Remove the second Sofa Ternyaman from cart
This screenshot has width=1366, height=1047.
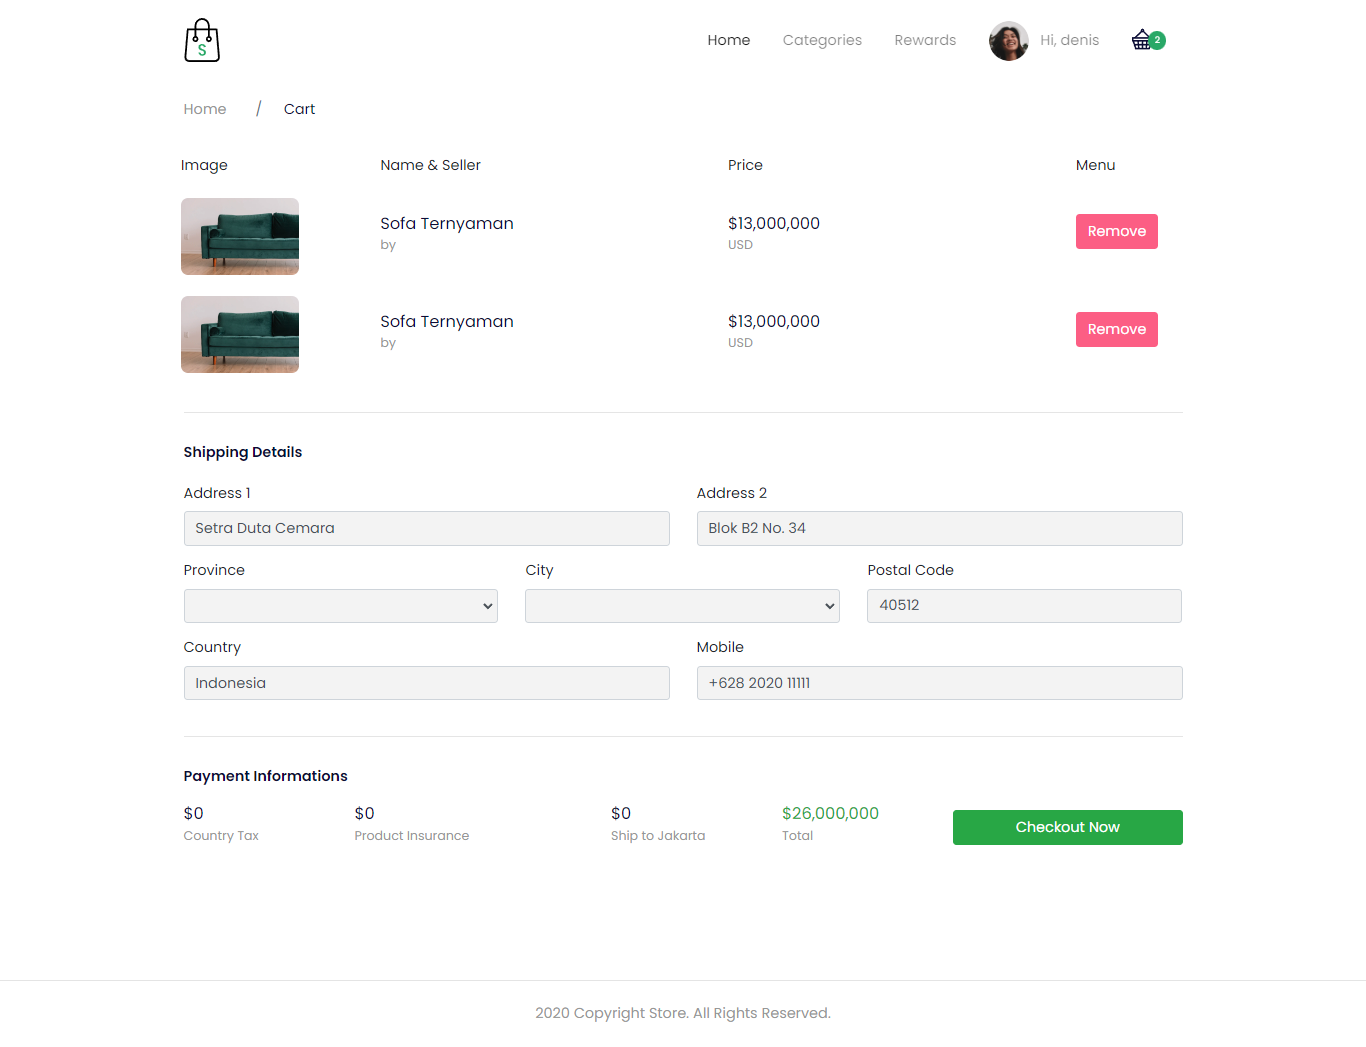point(1116,329)
